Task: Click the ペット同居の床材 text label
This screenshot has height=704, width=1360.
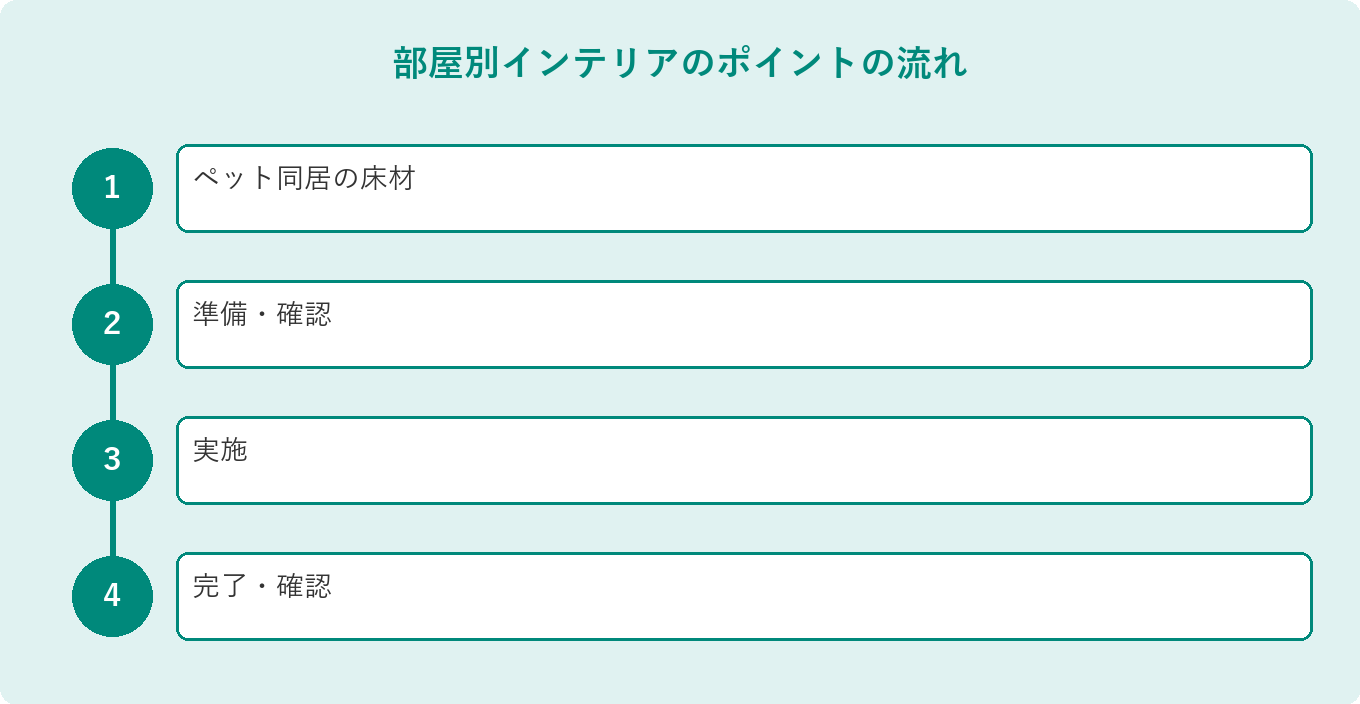Action: (304, 179)
